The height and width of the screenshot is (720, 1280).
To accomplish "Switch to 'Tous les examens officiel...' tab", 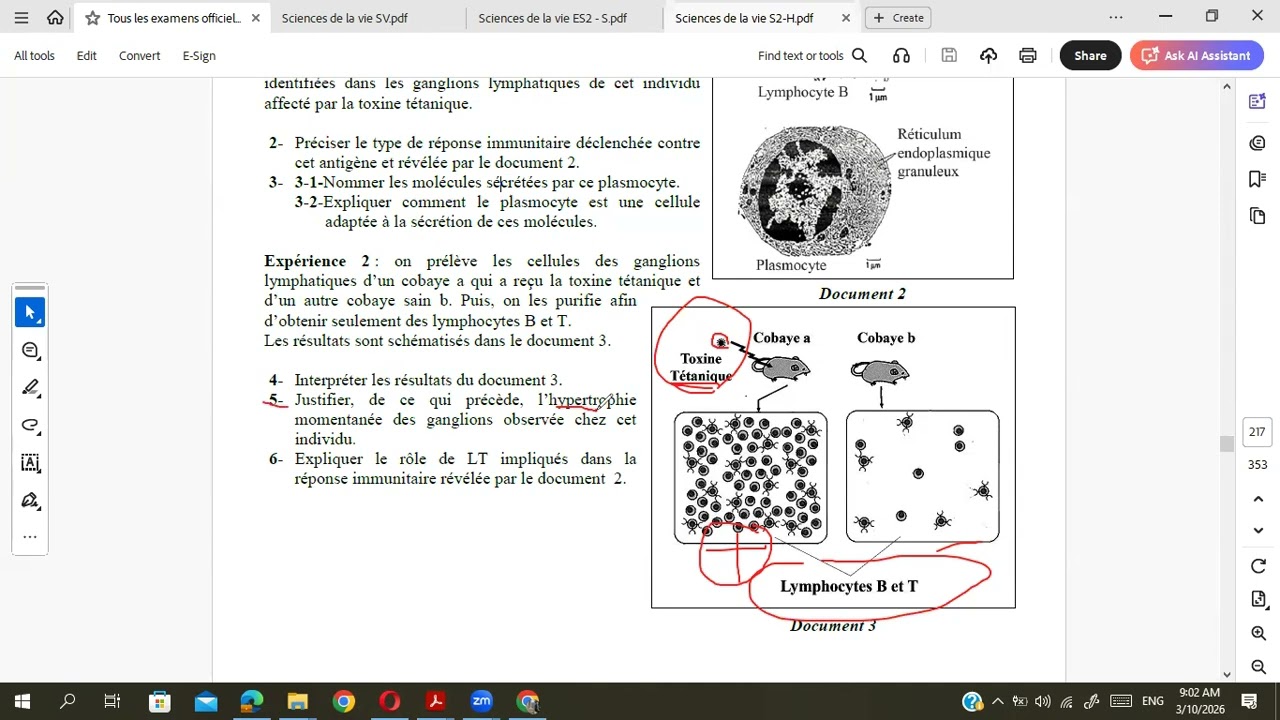I will (x=173, y=18).
